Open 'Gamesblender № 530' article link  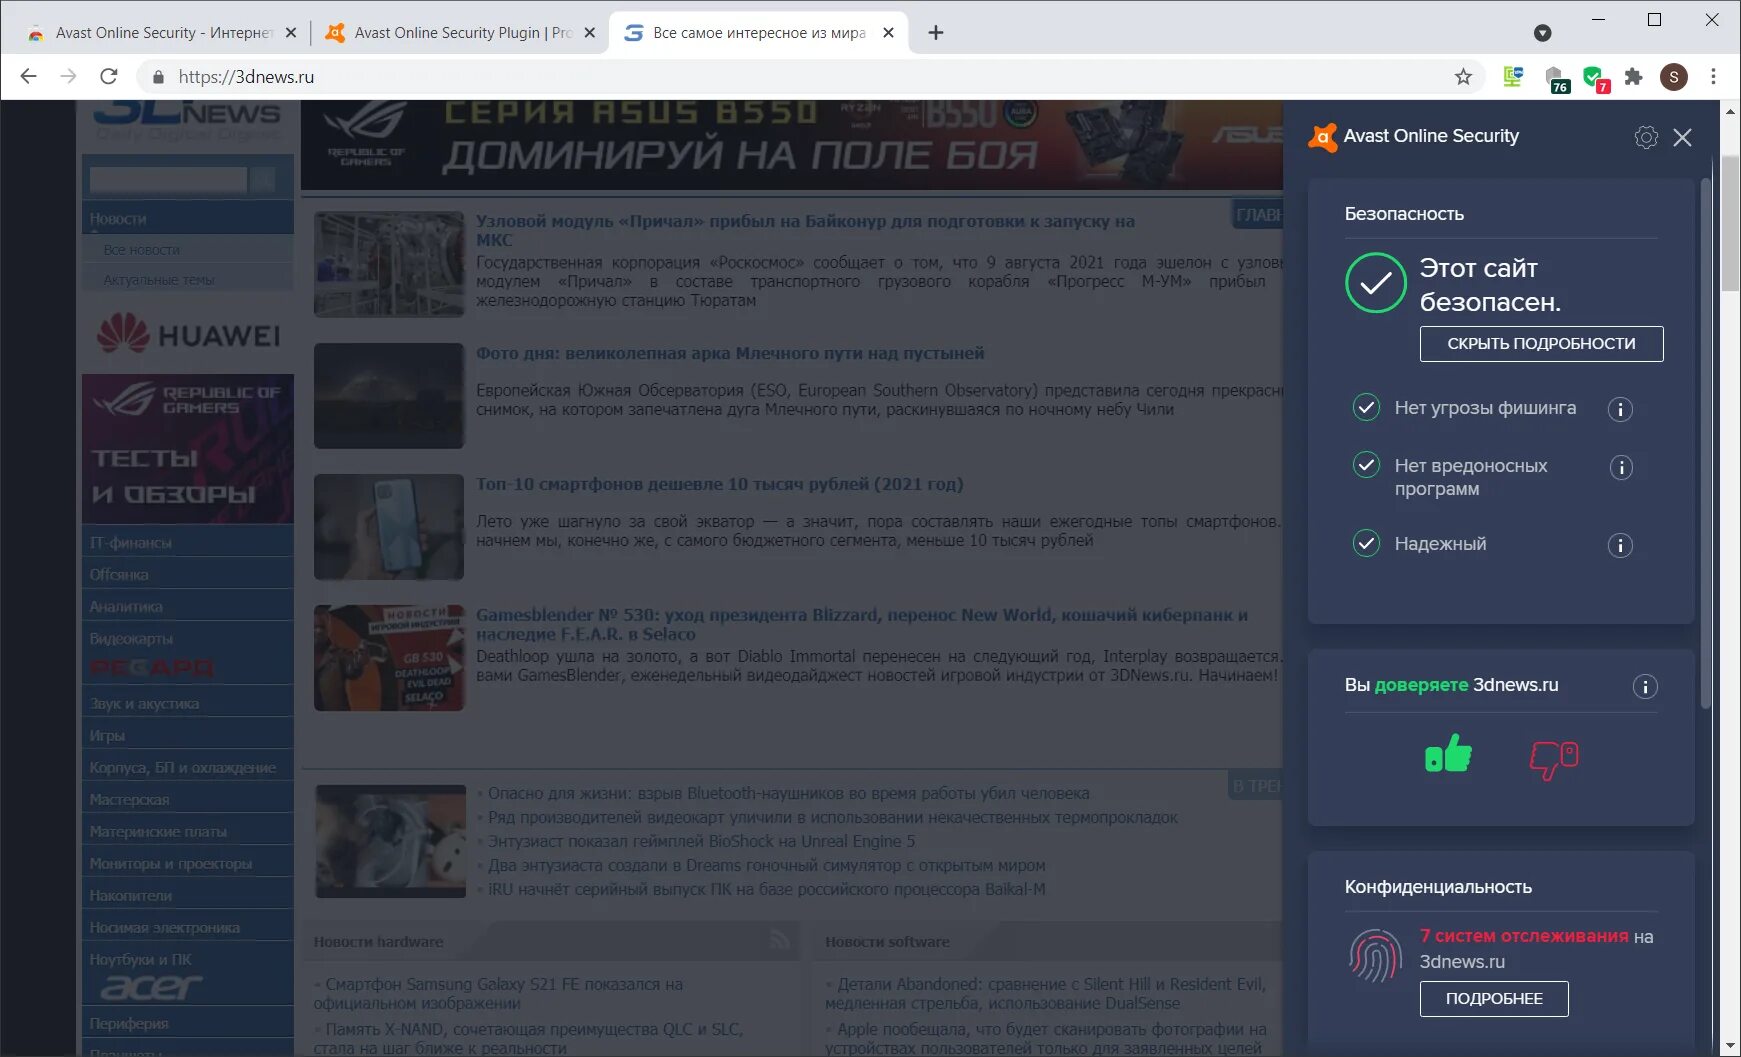tap(862, 625)
